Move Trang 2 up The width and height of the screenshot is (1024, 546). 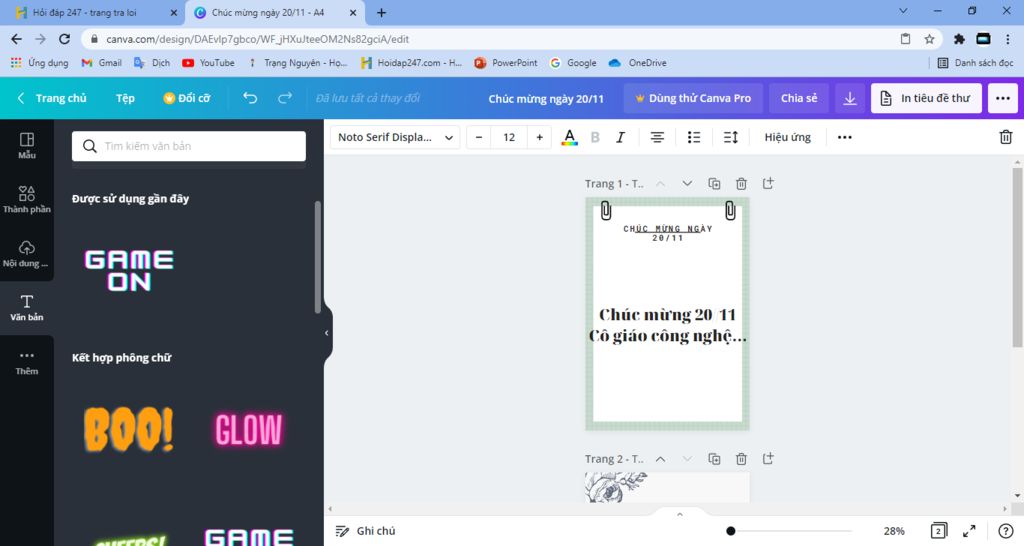click(660, 459)
